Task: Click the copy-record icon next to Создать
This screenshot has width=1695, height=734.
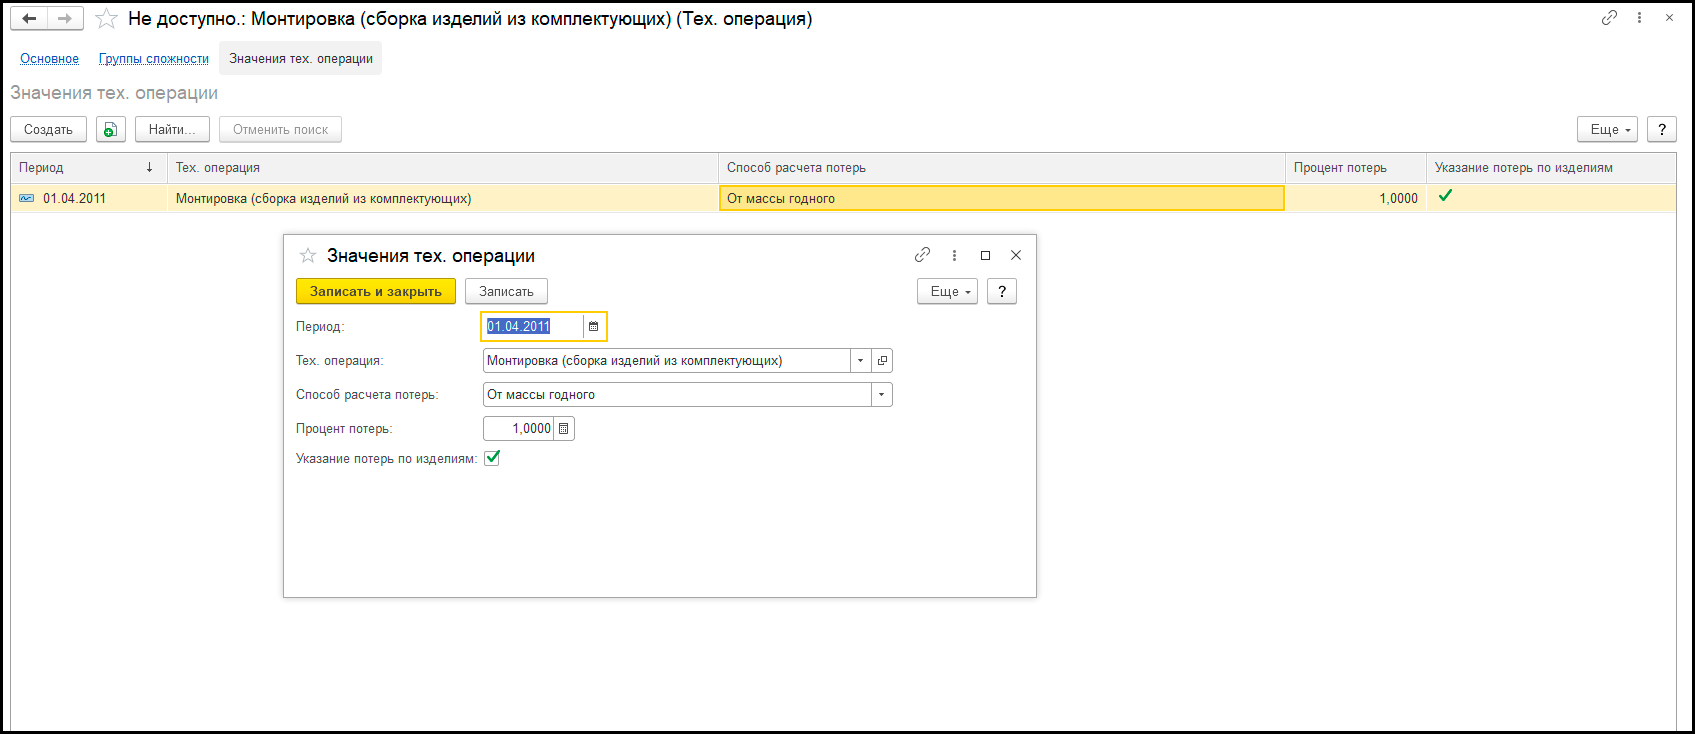Action: [111, 129]
